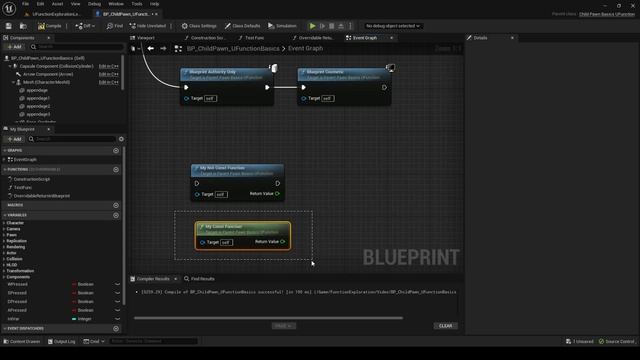Viewport: 640px width, 360px height.
Task: Expand the Replication variable category
Action: click(4, 241)
